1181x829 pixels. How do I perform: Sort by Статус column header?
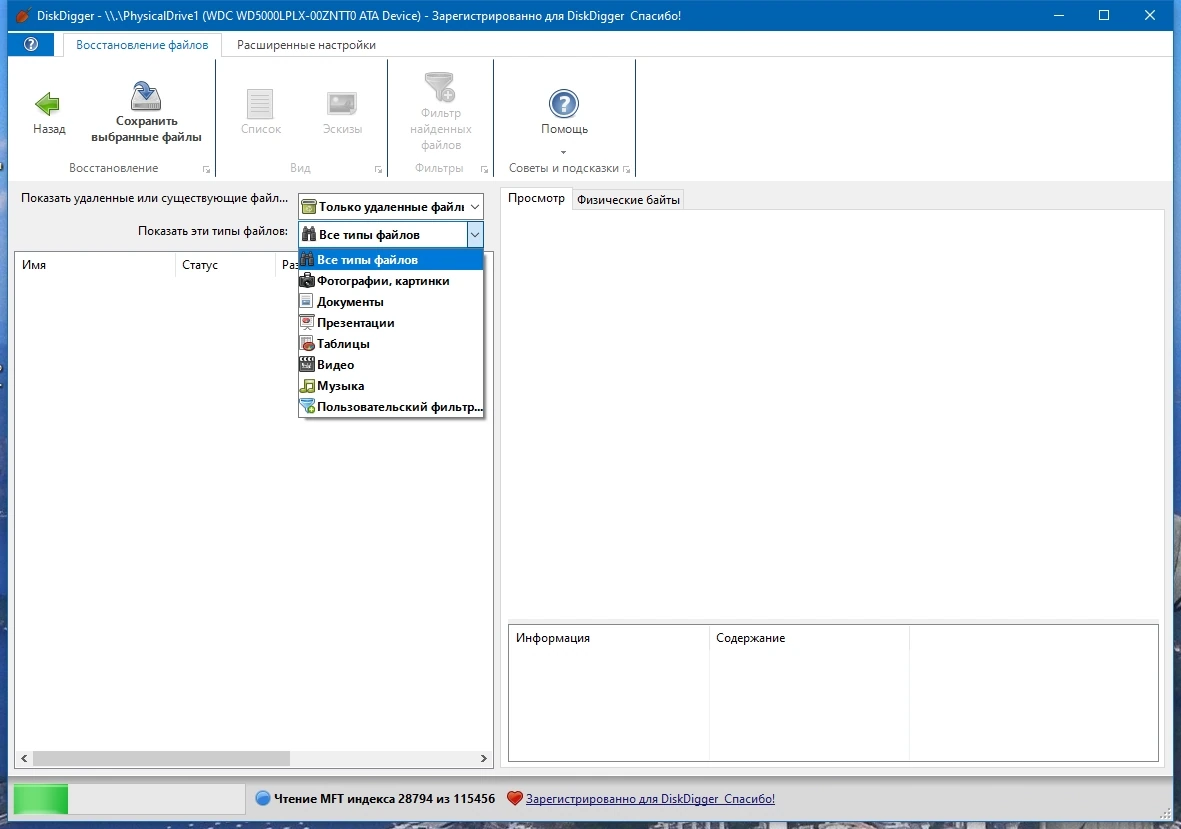coord(225,265)
